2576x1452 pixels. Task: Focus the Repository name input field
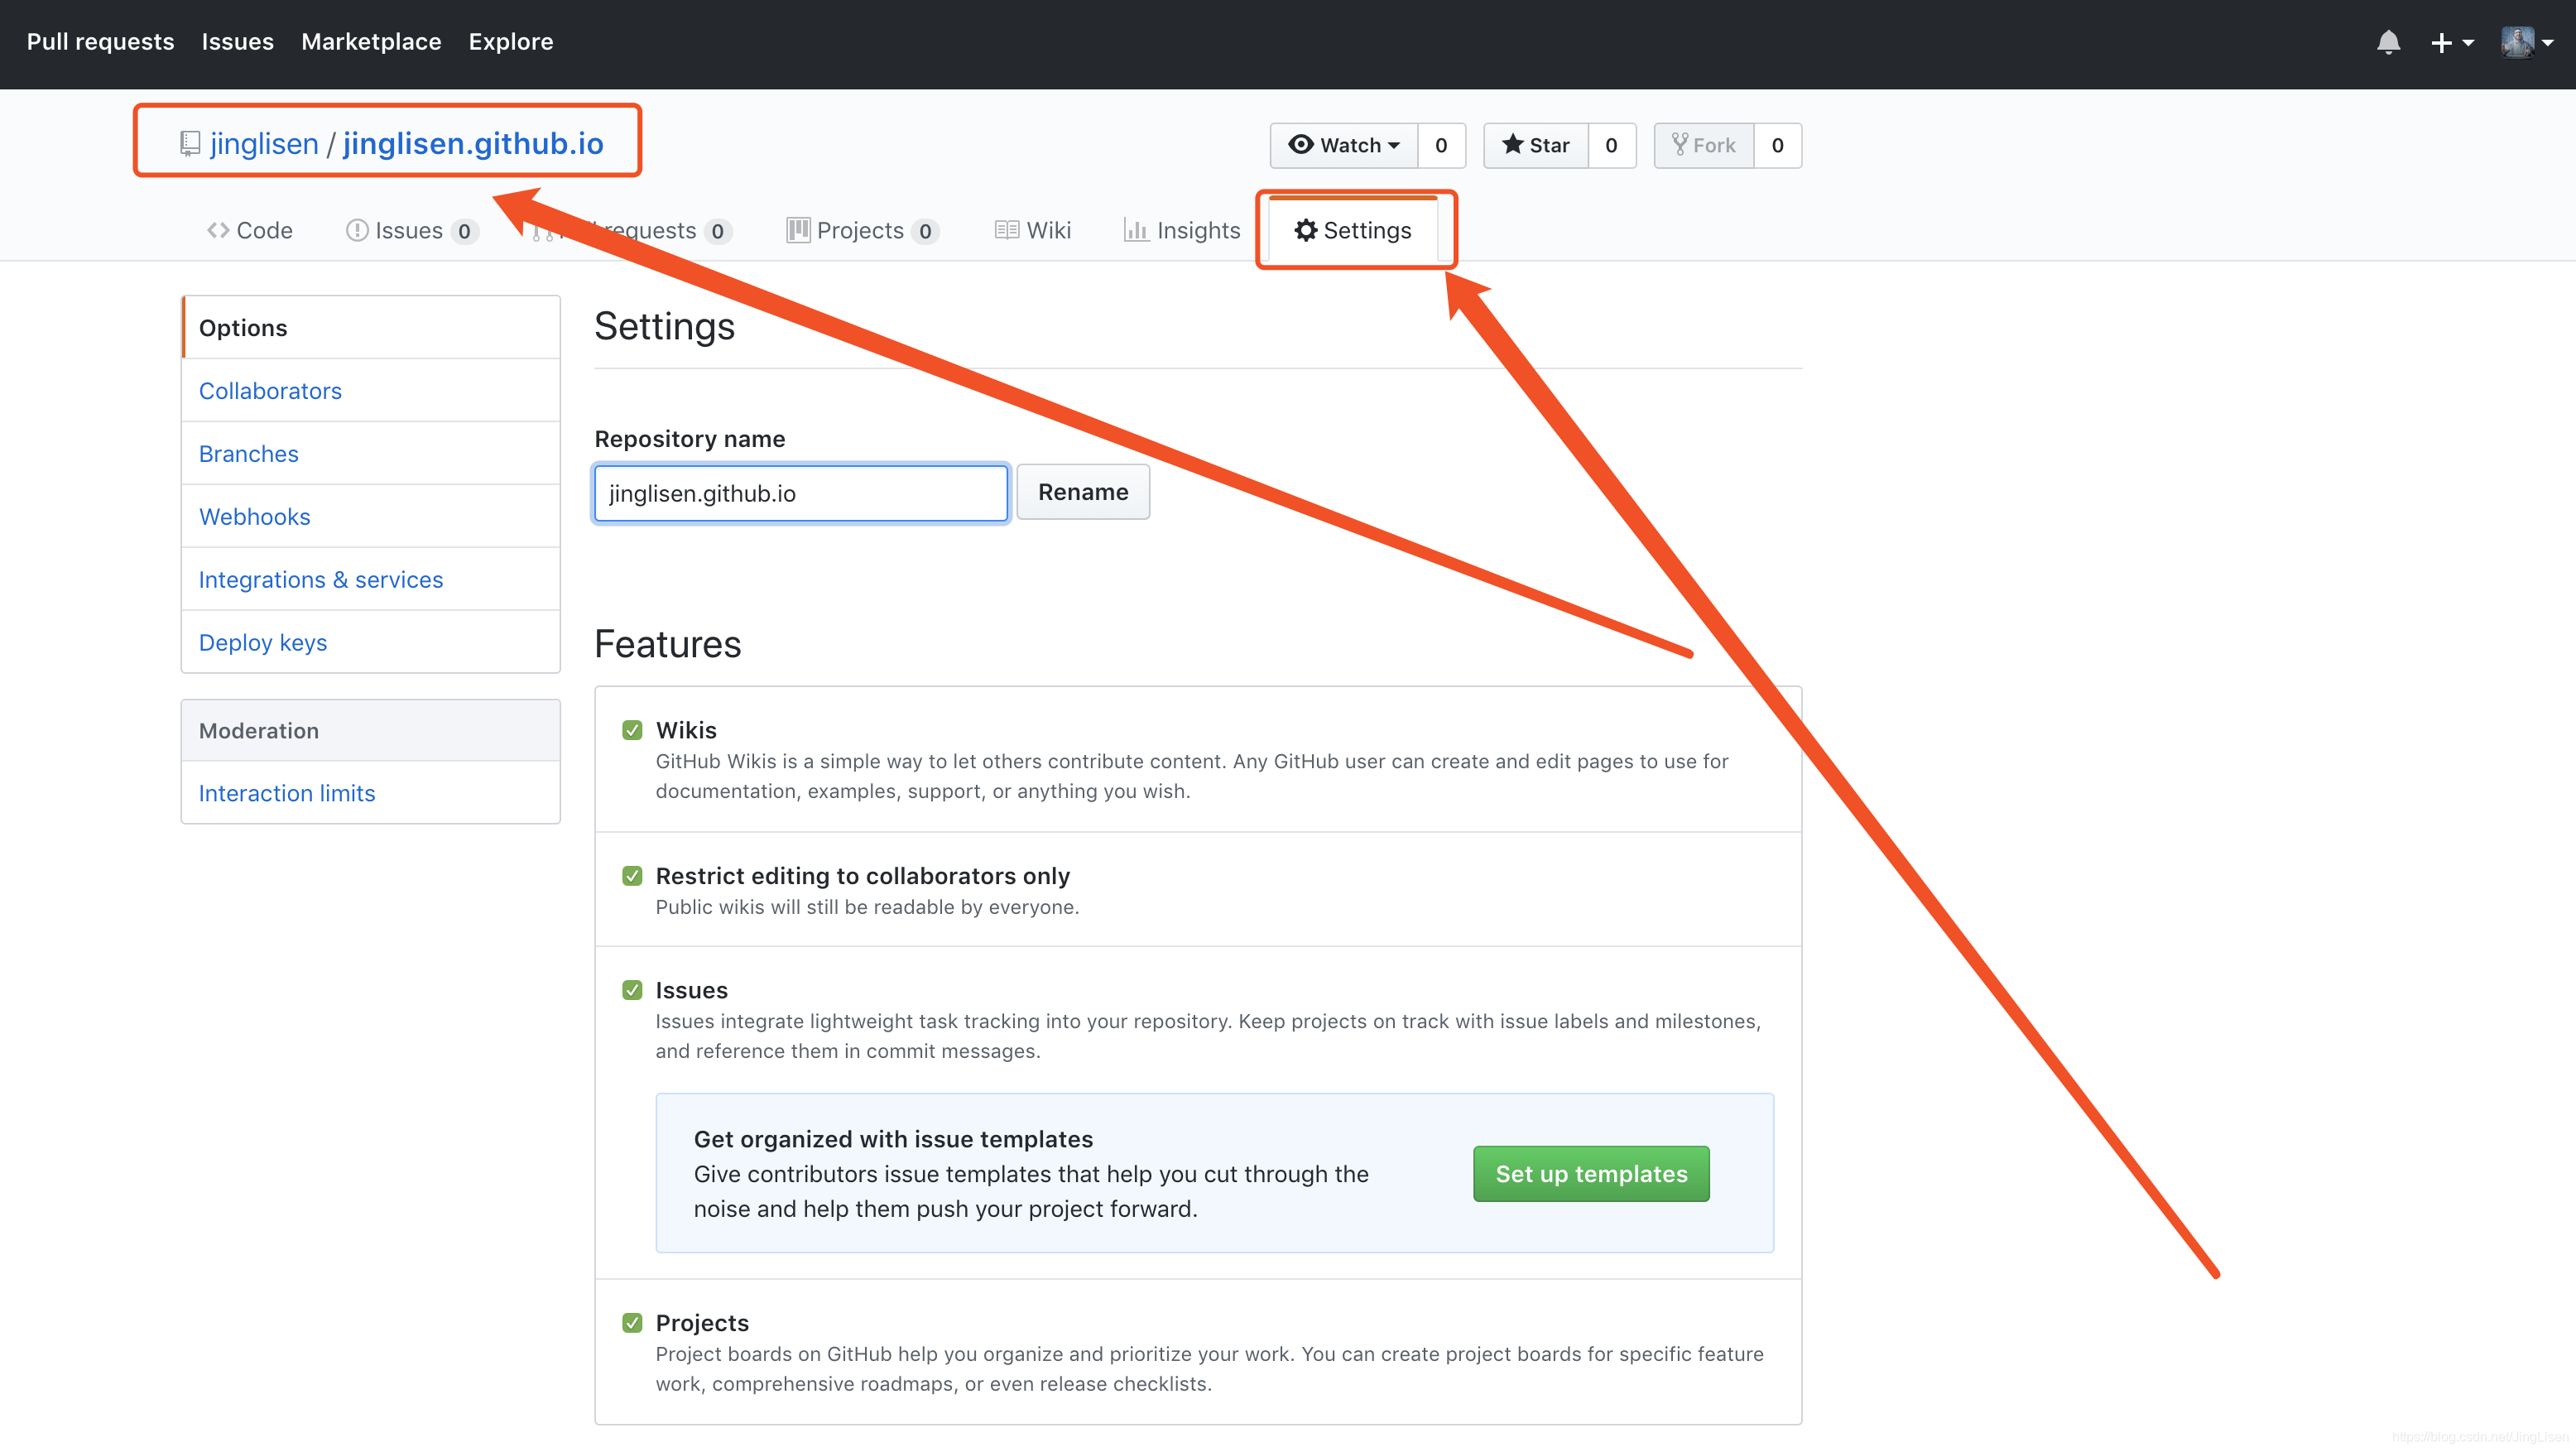801,493
